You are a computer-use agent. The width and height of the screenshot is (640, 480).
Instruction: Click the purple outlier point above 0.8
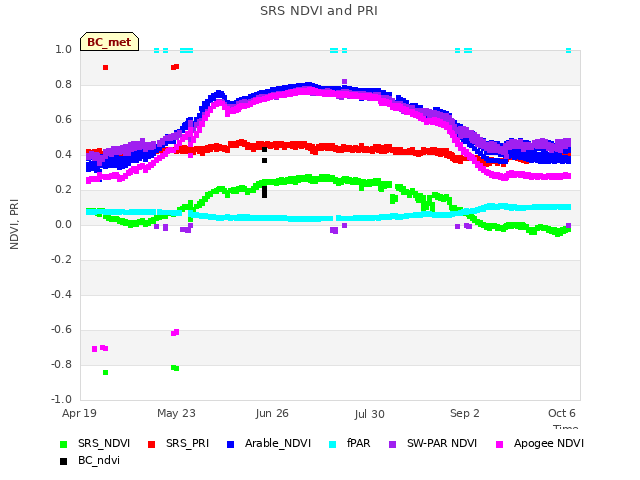pyautogui.click(x=344, y=82)
